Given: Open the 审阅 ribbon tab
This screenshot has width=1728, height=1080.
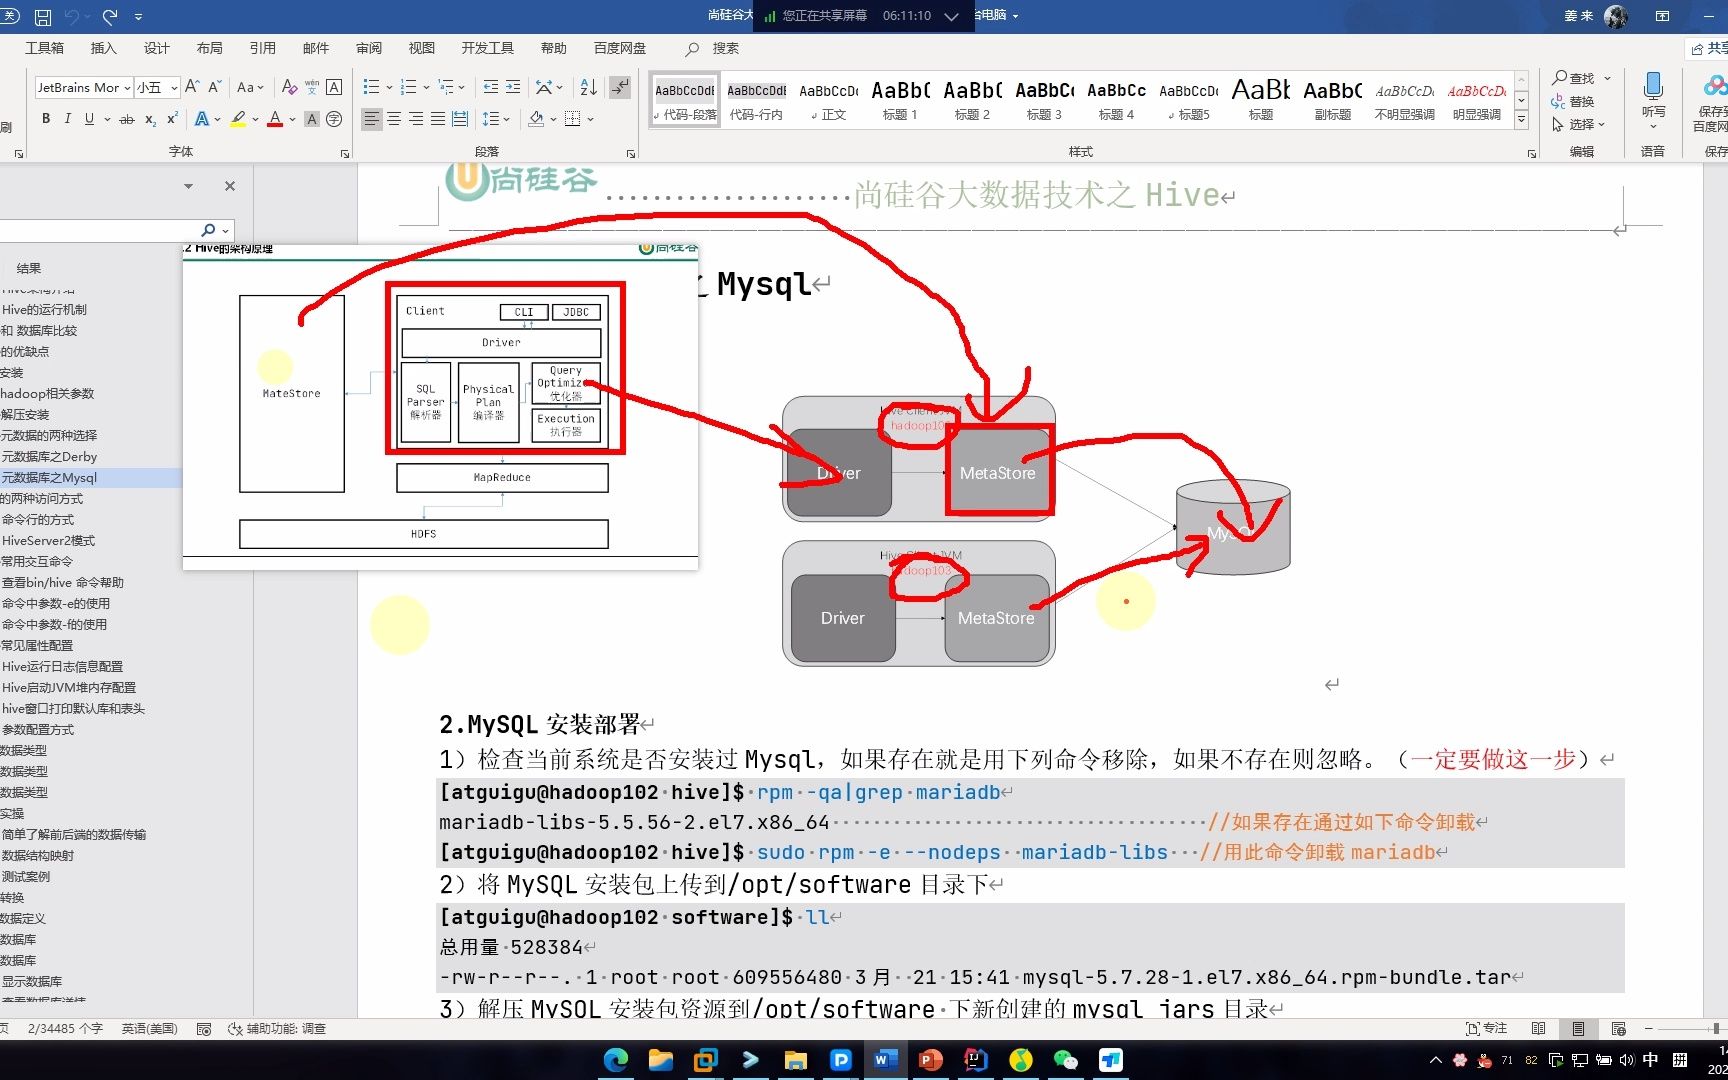Looking at the screenshot, I should pyautogui.click(x=368, y=47).
